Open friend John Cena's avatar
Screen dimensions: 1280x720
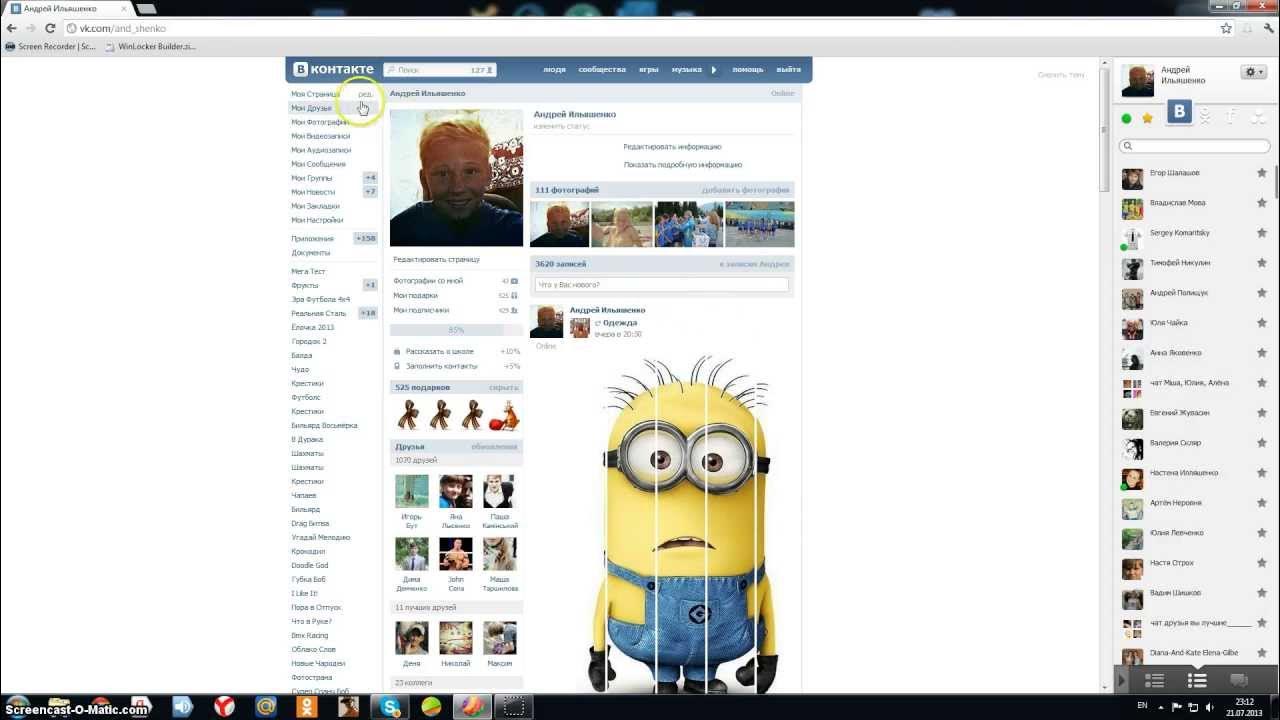click(456, 554)
